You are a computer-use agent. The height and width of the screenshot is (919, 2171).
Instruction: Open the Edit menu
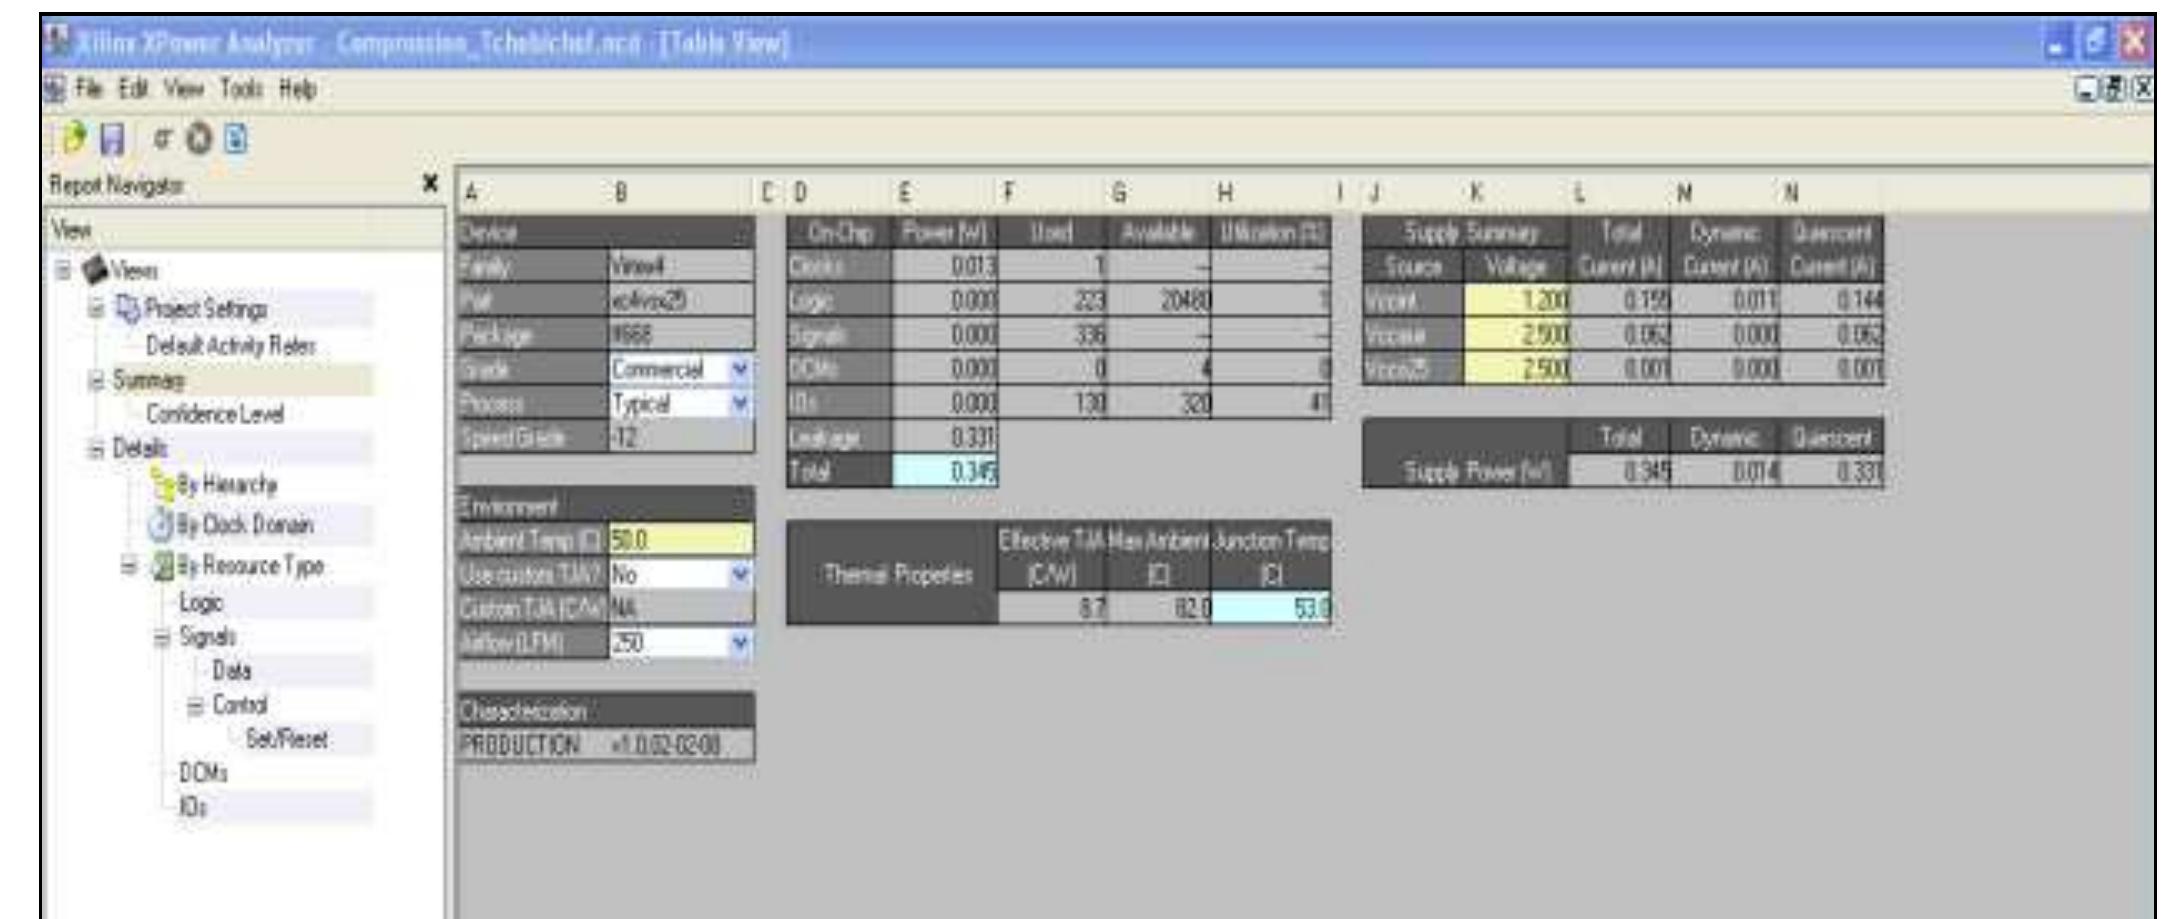[134, 89]
